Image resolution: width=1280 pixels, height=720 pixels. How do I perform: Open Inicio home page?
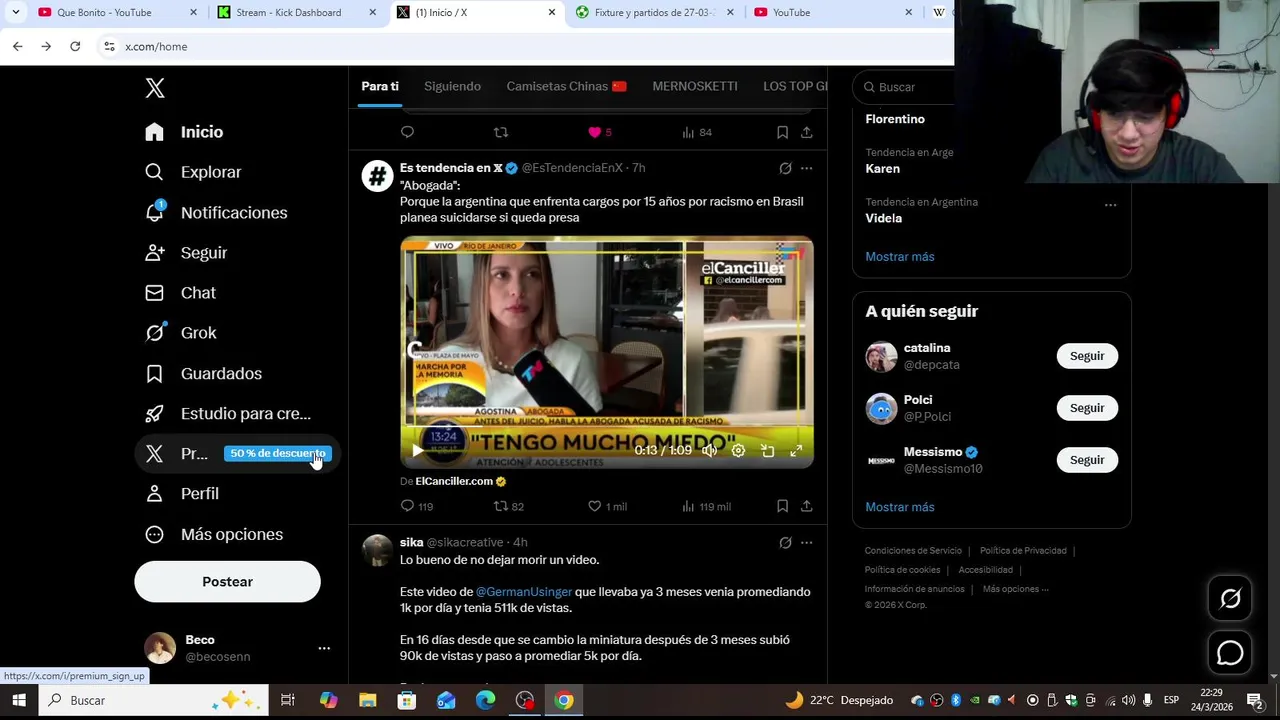click(184, 132)
